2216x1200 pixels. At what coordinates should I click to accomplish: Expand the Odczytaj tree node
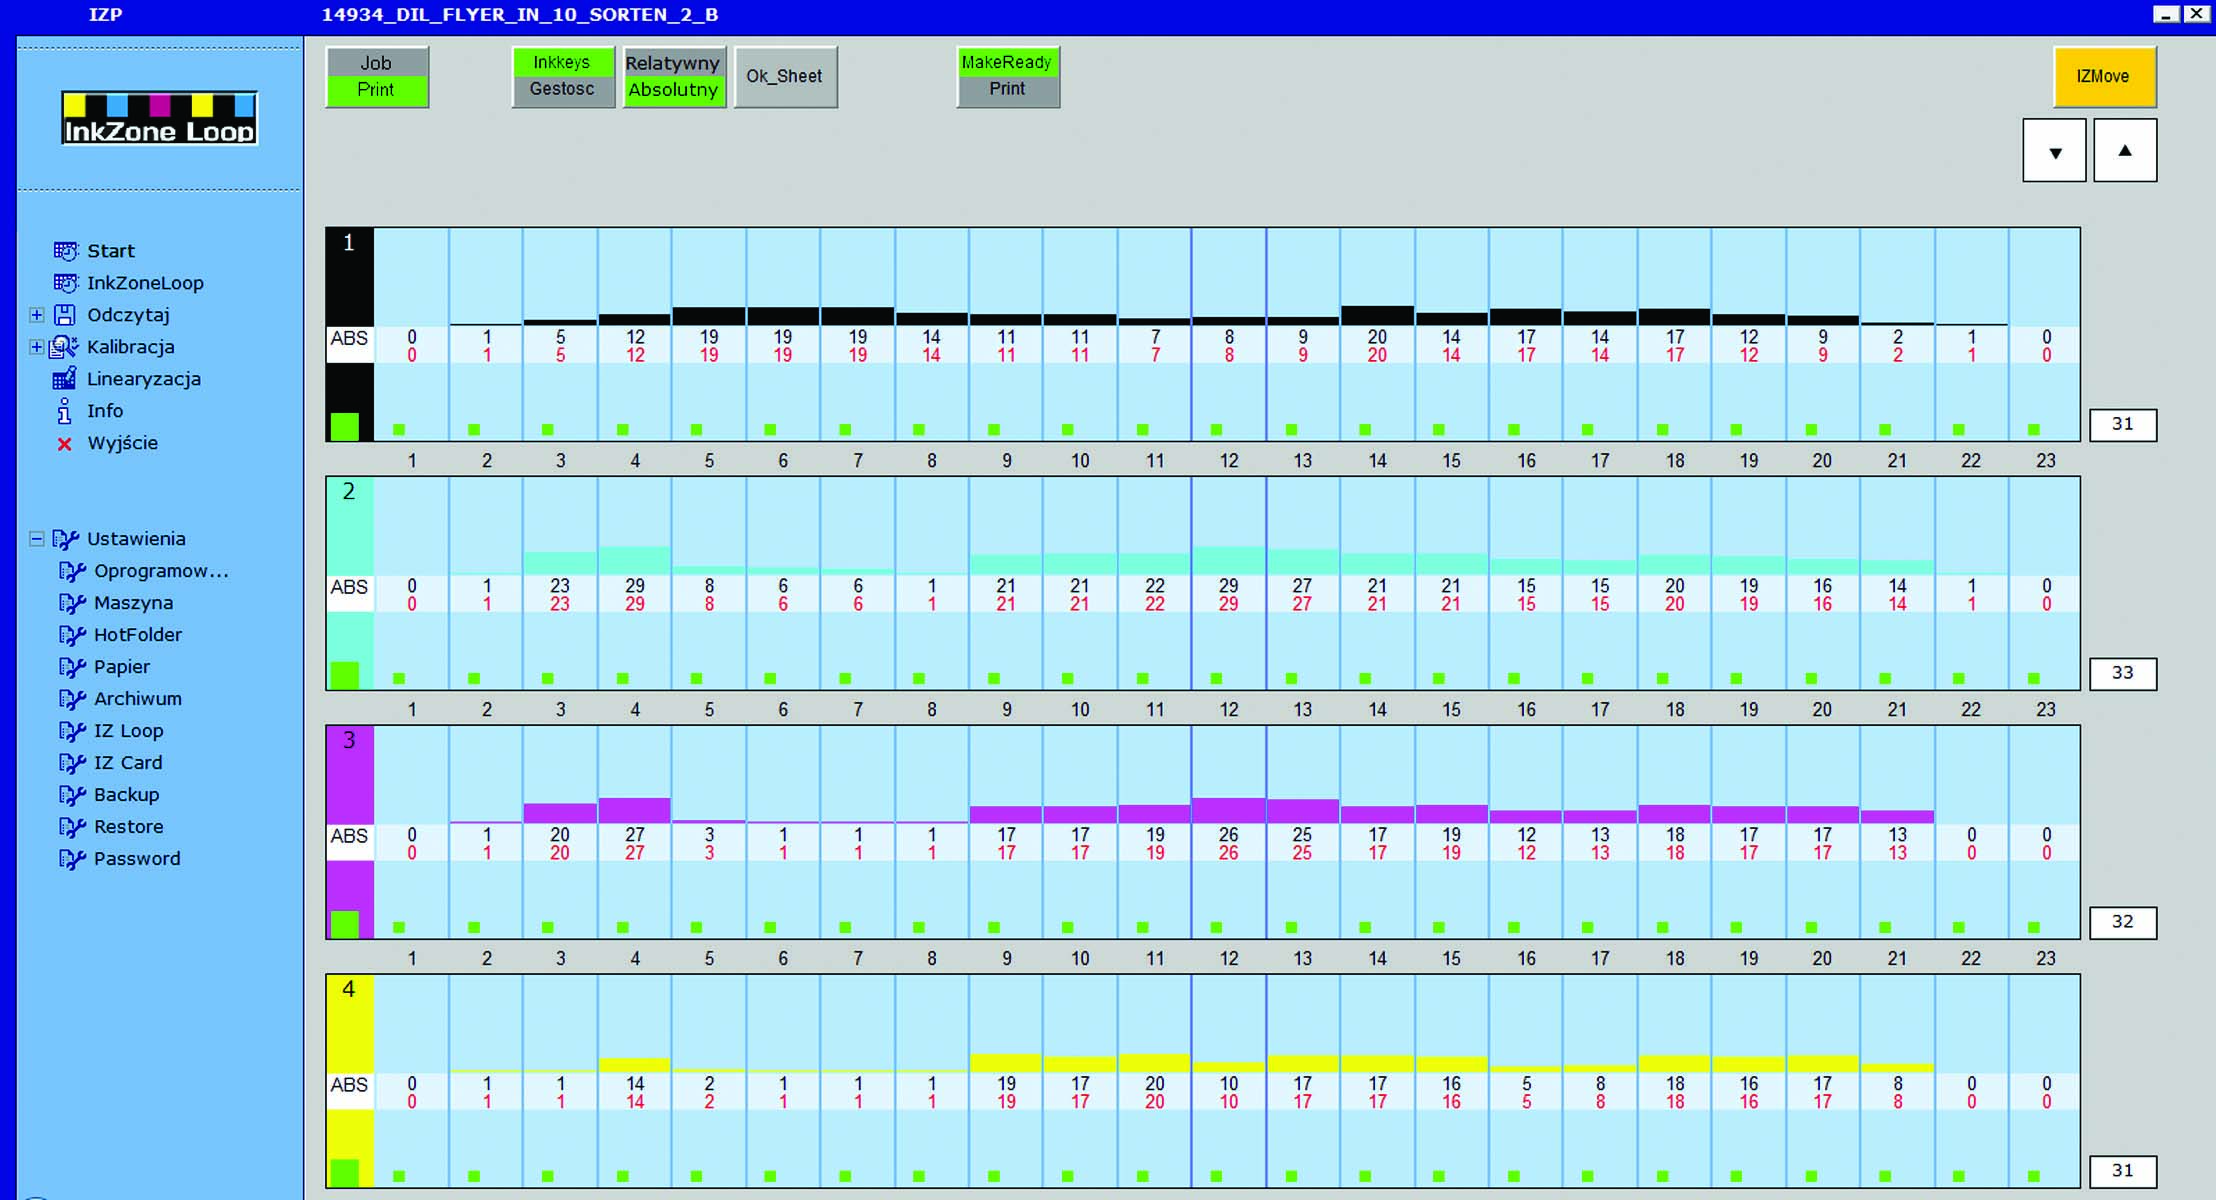click(37, 315)
